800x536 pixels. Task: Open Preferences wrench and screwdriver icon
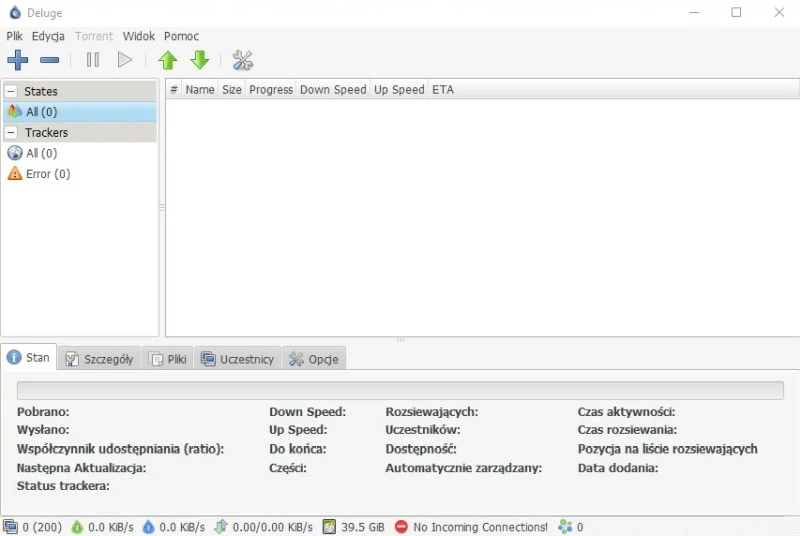[242, 60]
